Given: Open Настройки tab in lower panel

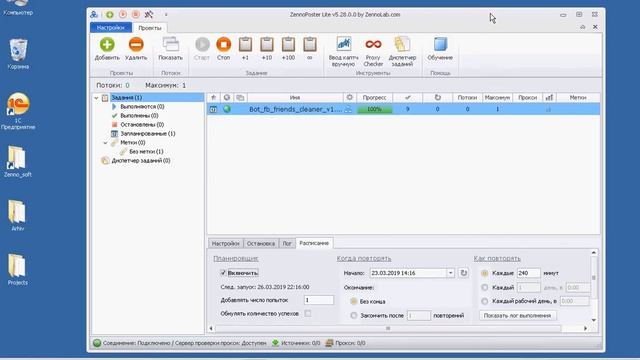Looking at the screenshot, I should tap(225, 243).
